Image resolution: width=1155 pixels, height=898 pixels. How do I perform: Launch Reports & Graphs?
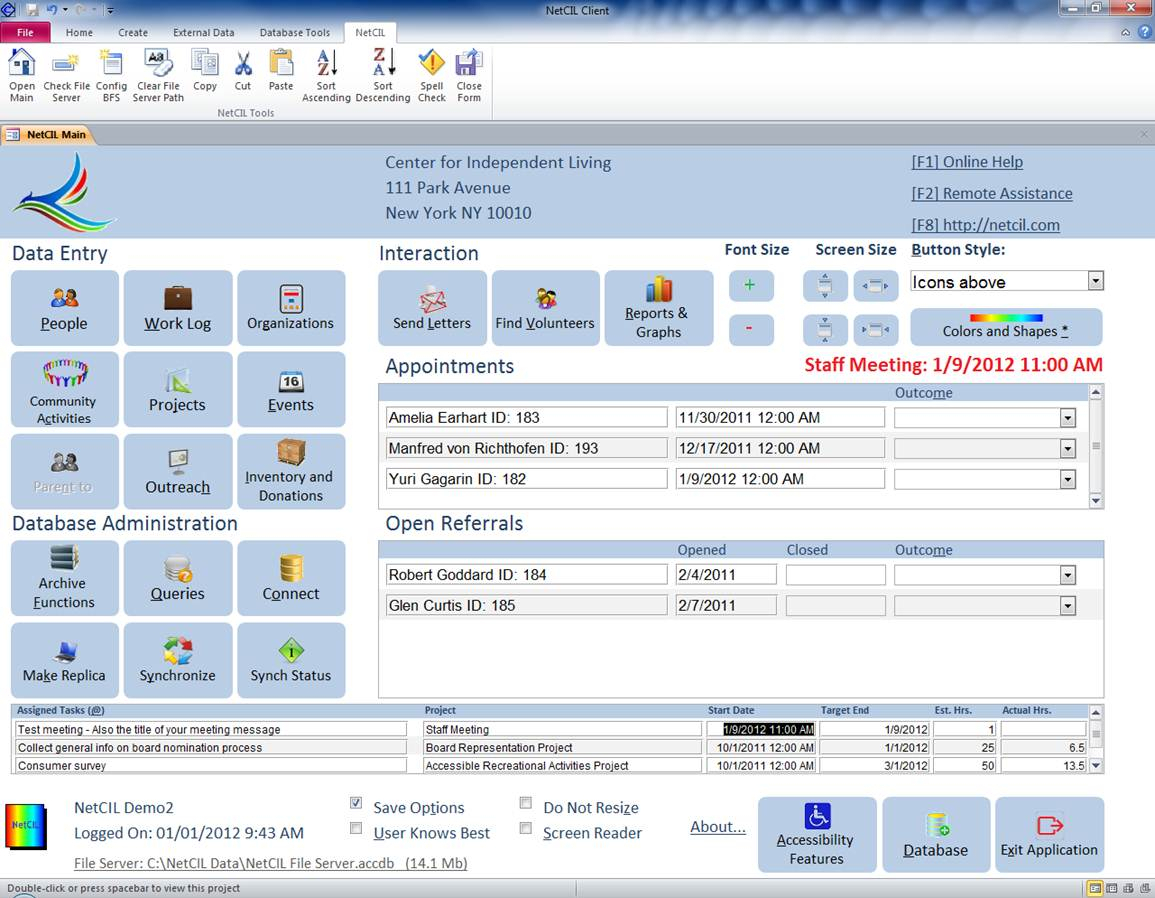coord(659,307)
